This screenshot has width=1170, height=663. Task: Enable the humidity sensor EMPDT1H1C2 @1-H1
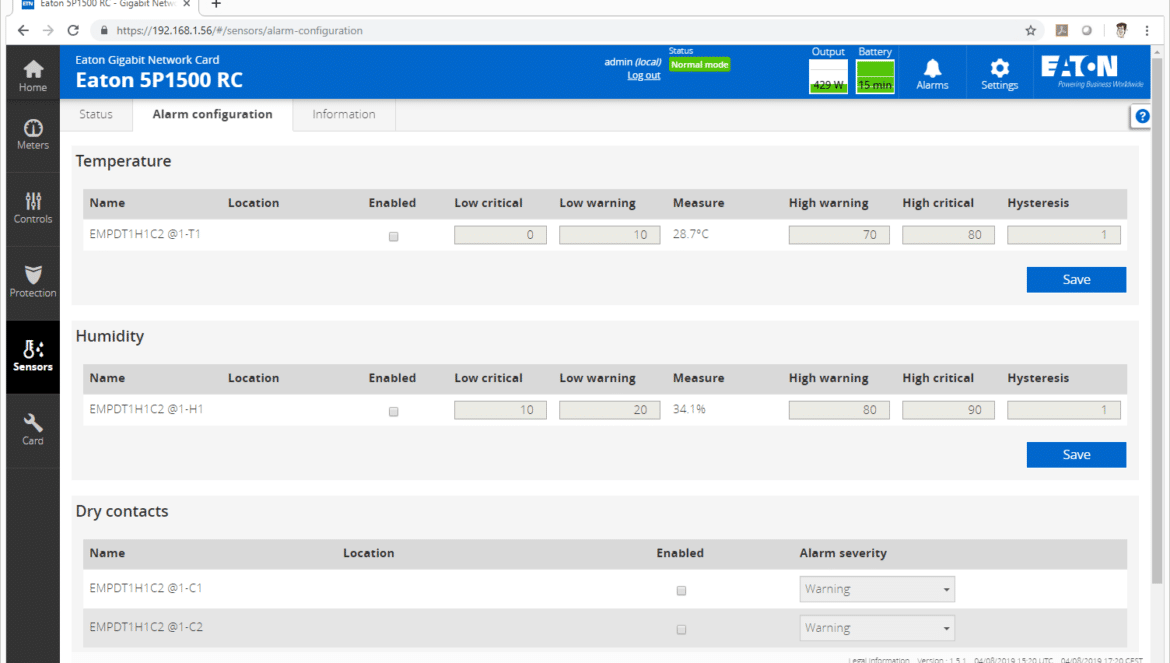click(x=393, y=412)
